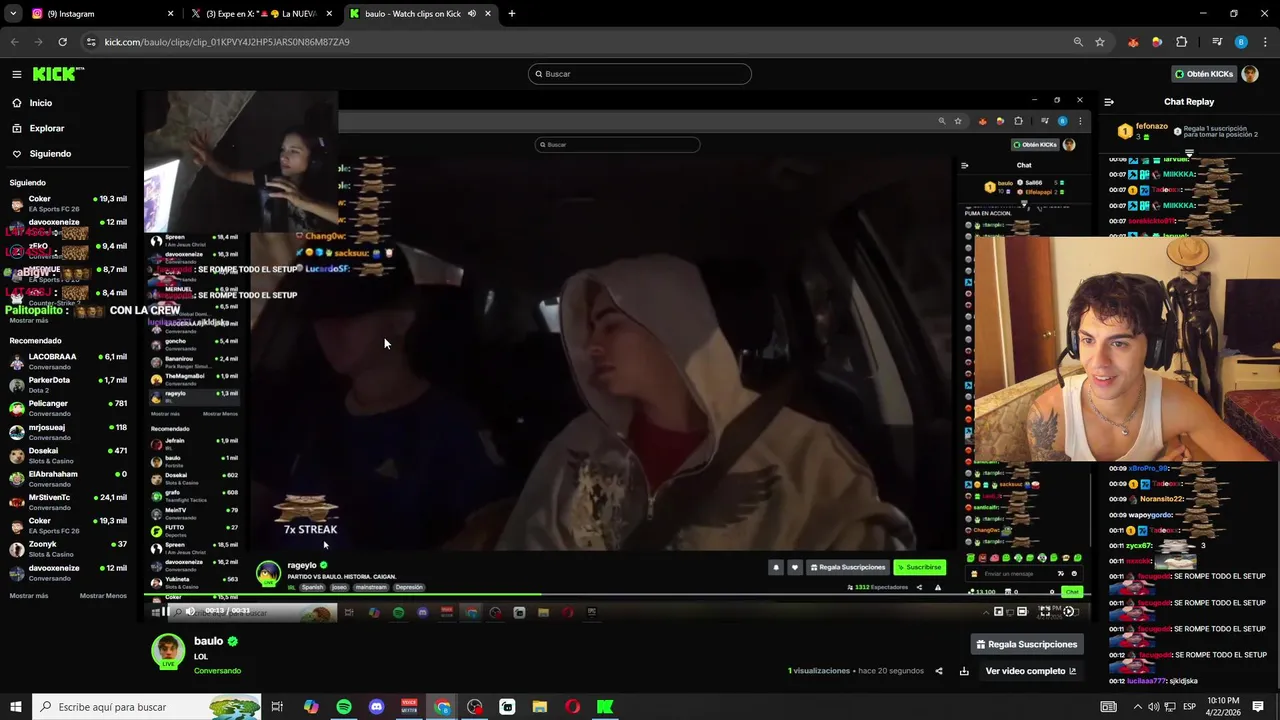Open Chrome's zoom magnifier icon in the address bar
The width and height of the screenshot is (1280, 720).
click(1078, 42)
